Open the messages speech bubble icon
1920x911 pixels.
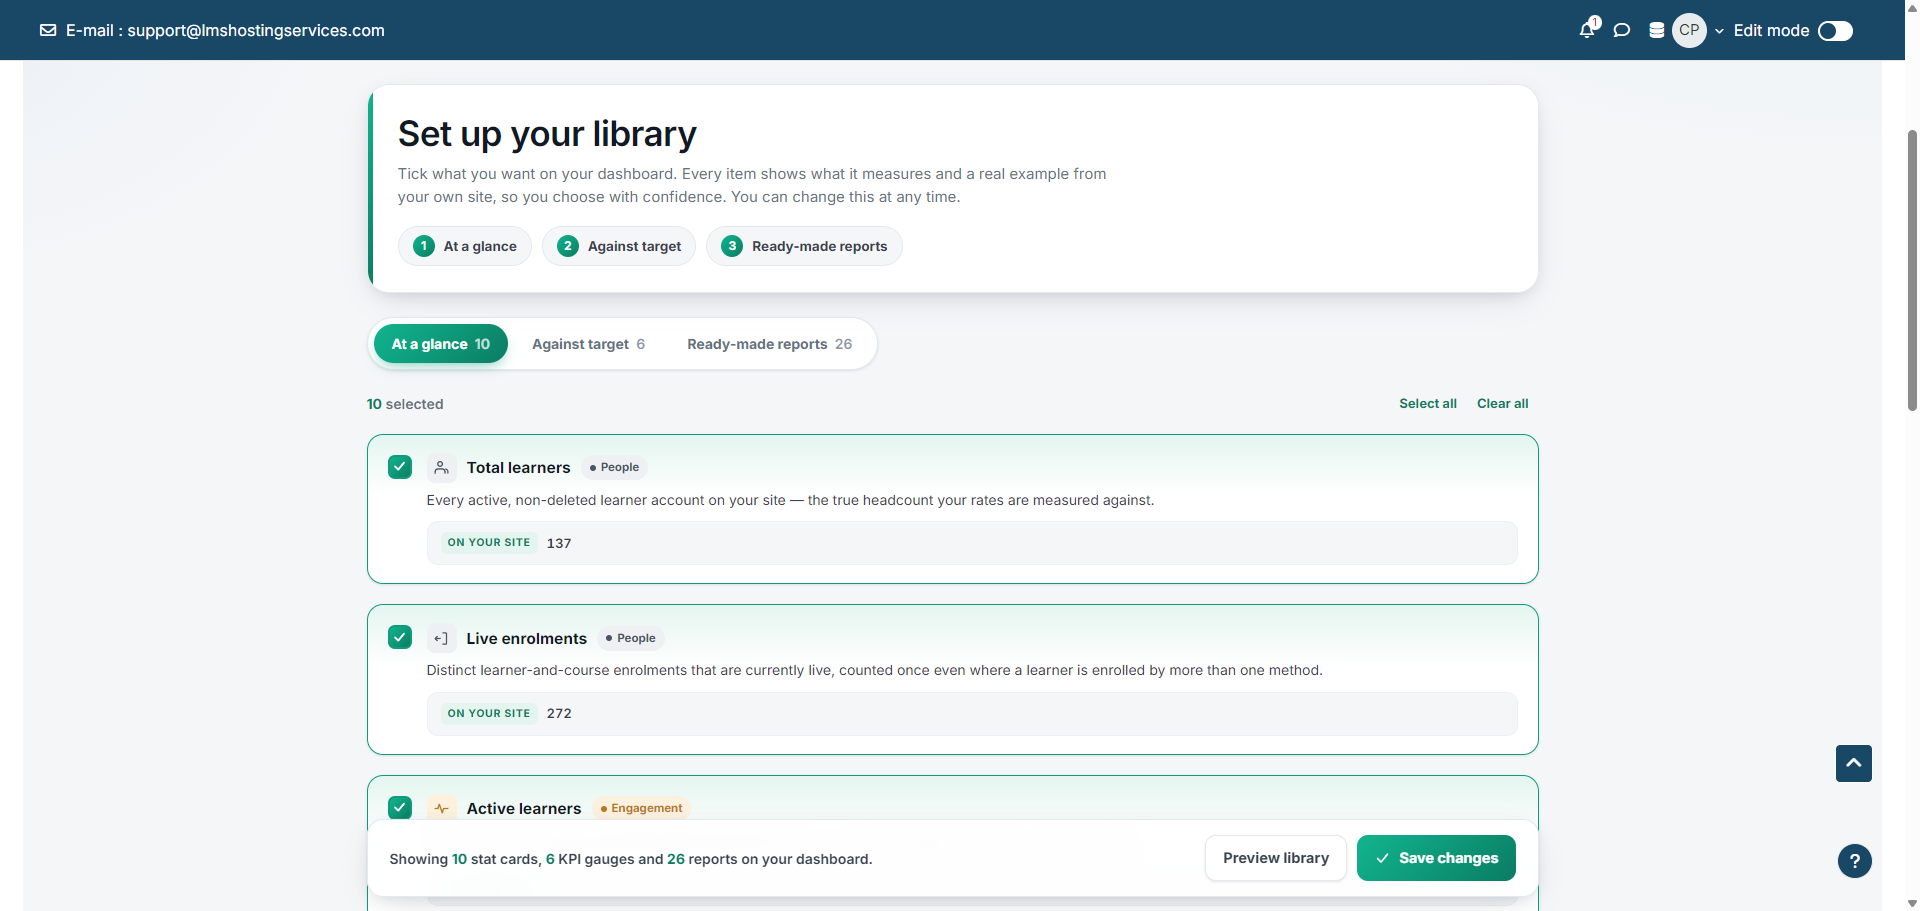pyautogui.click(x=1622, y=30)
